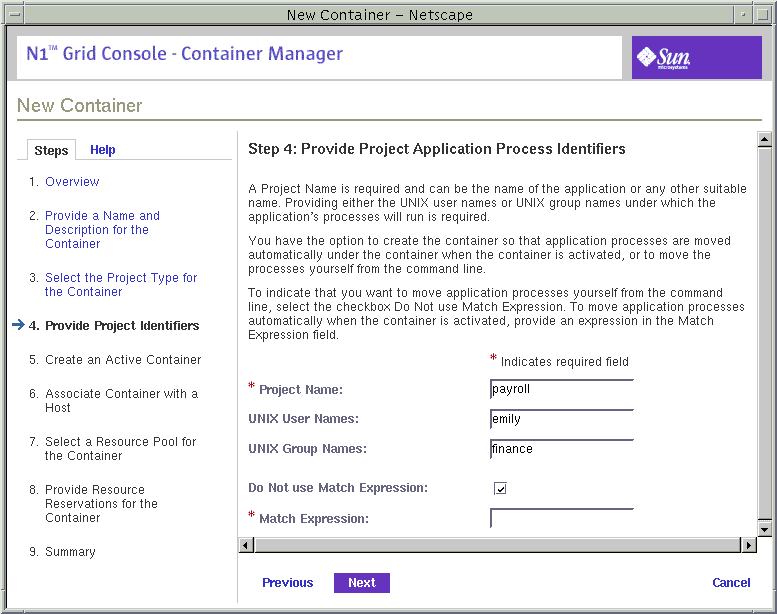Click the Step 4 heading text
777x614 pixels.
click(x=437, y=149)
